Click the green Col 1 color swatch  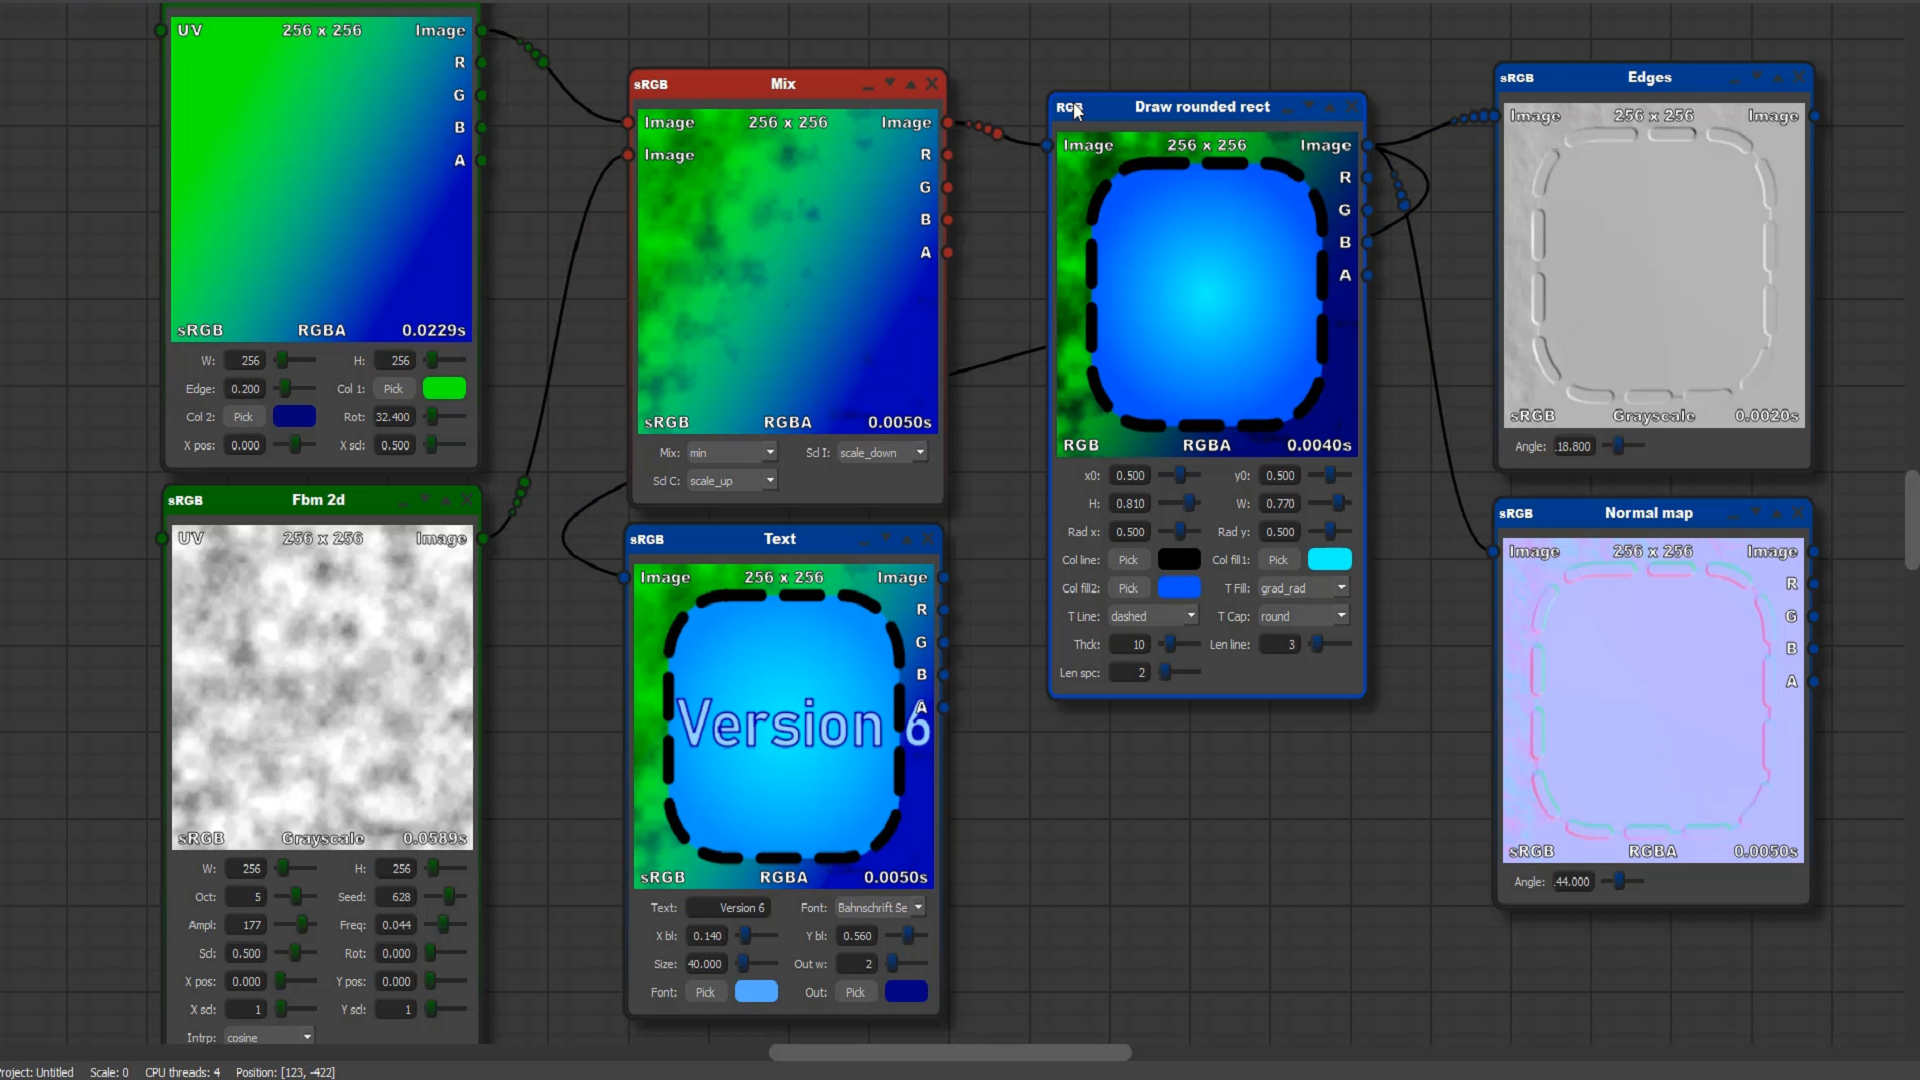[444, 388]
